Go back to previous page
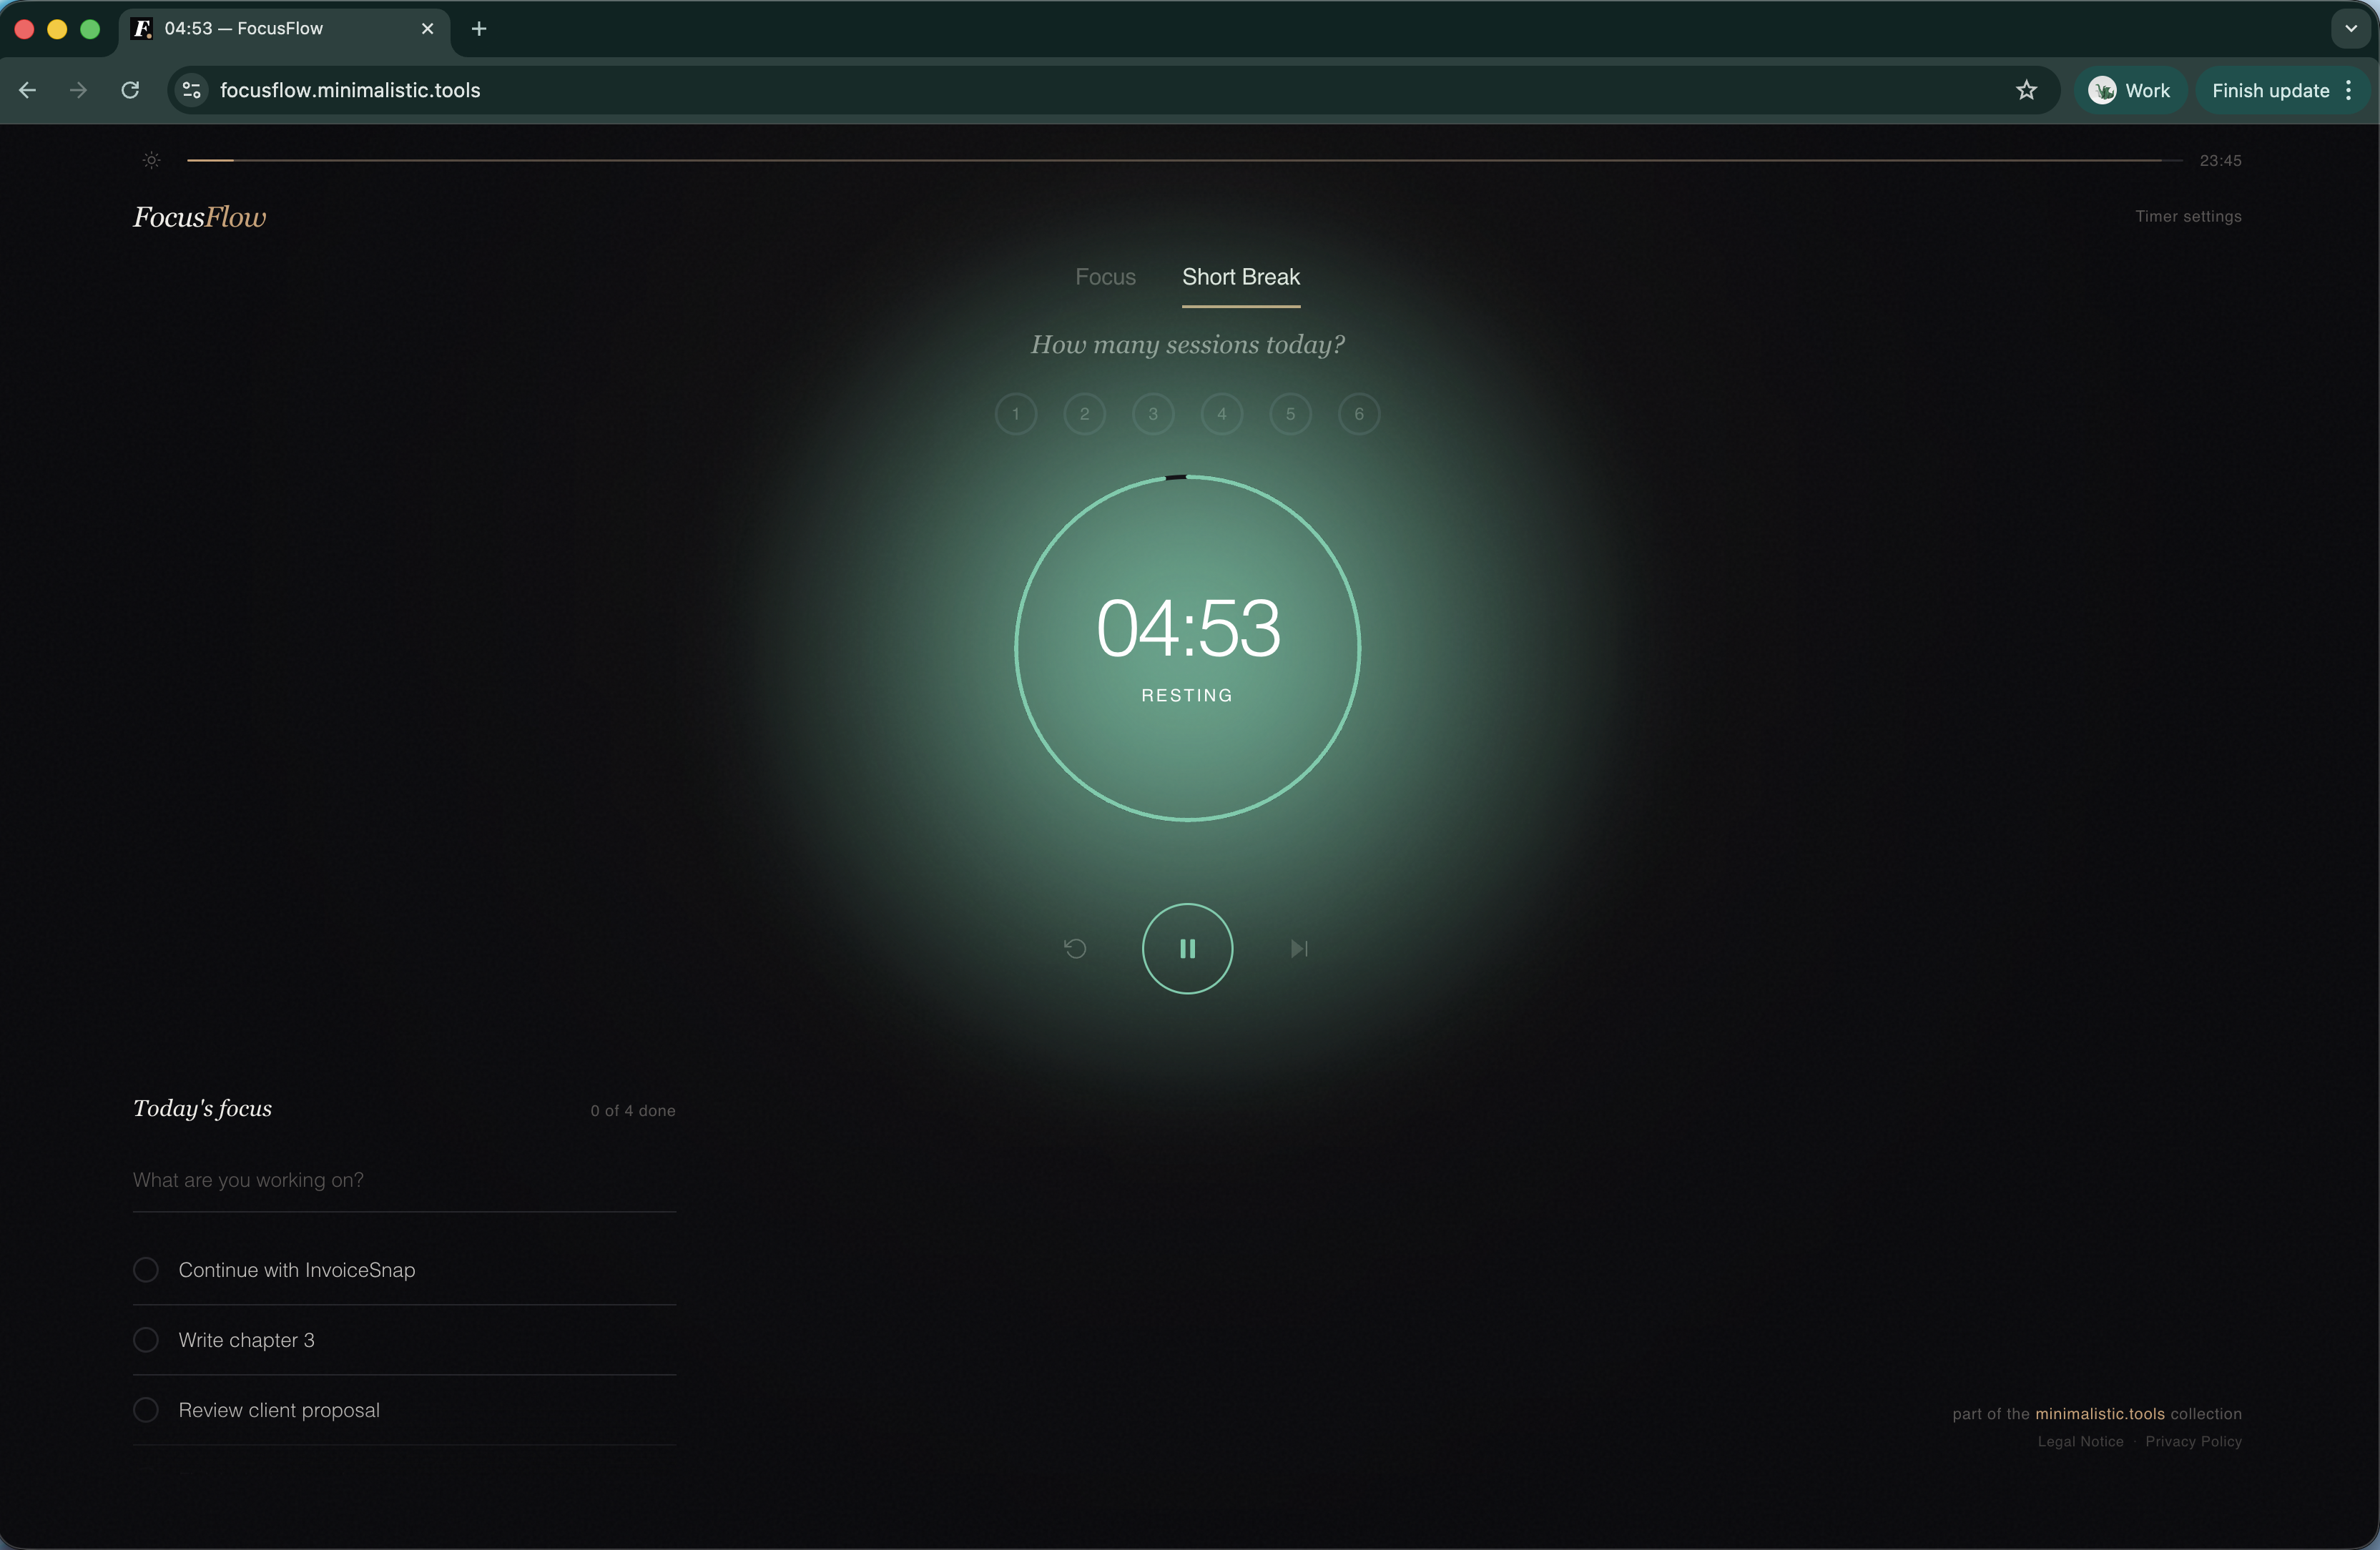Screen dimensions: 2380x1550 [x=28, y=90]
